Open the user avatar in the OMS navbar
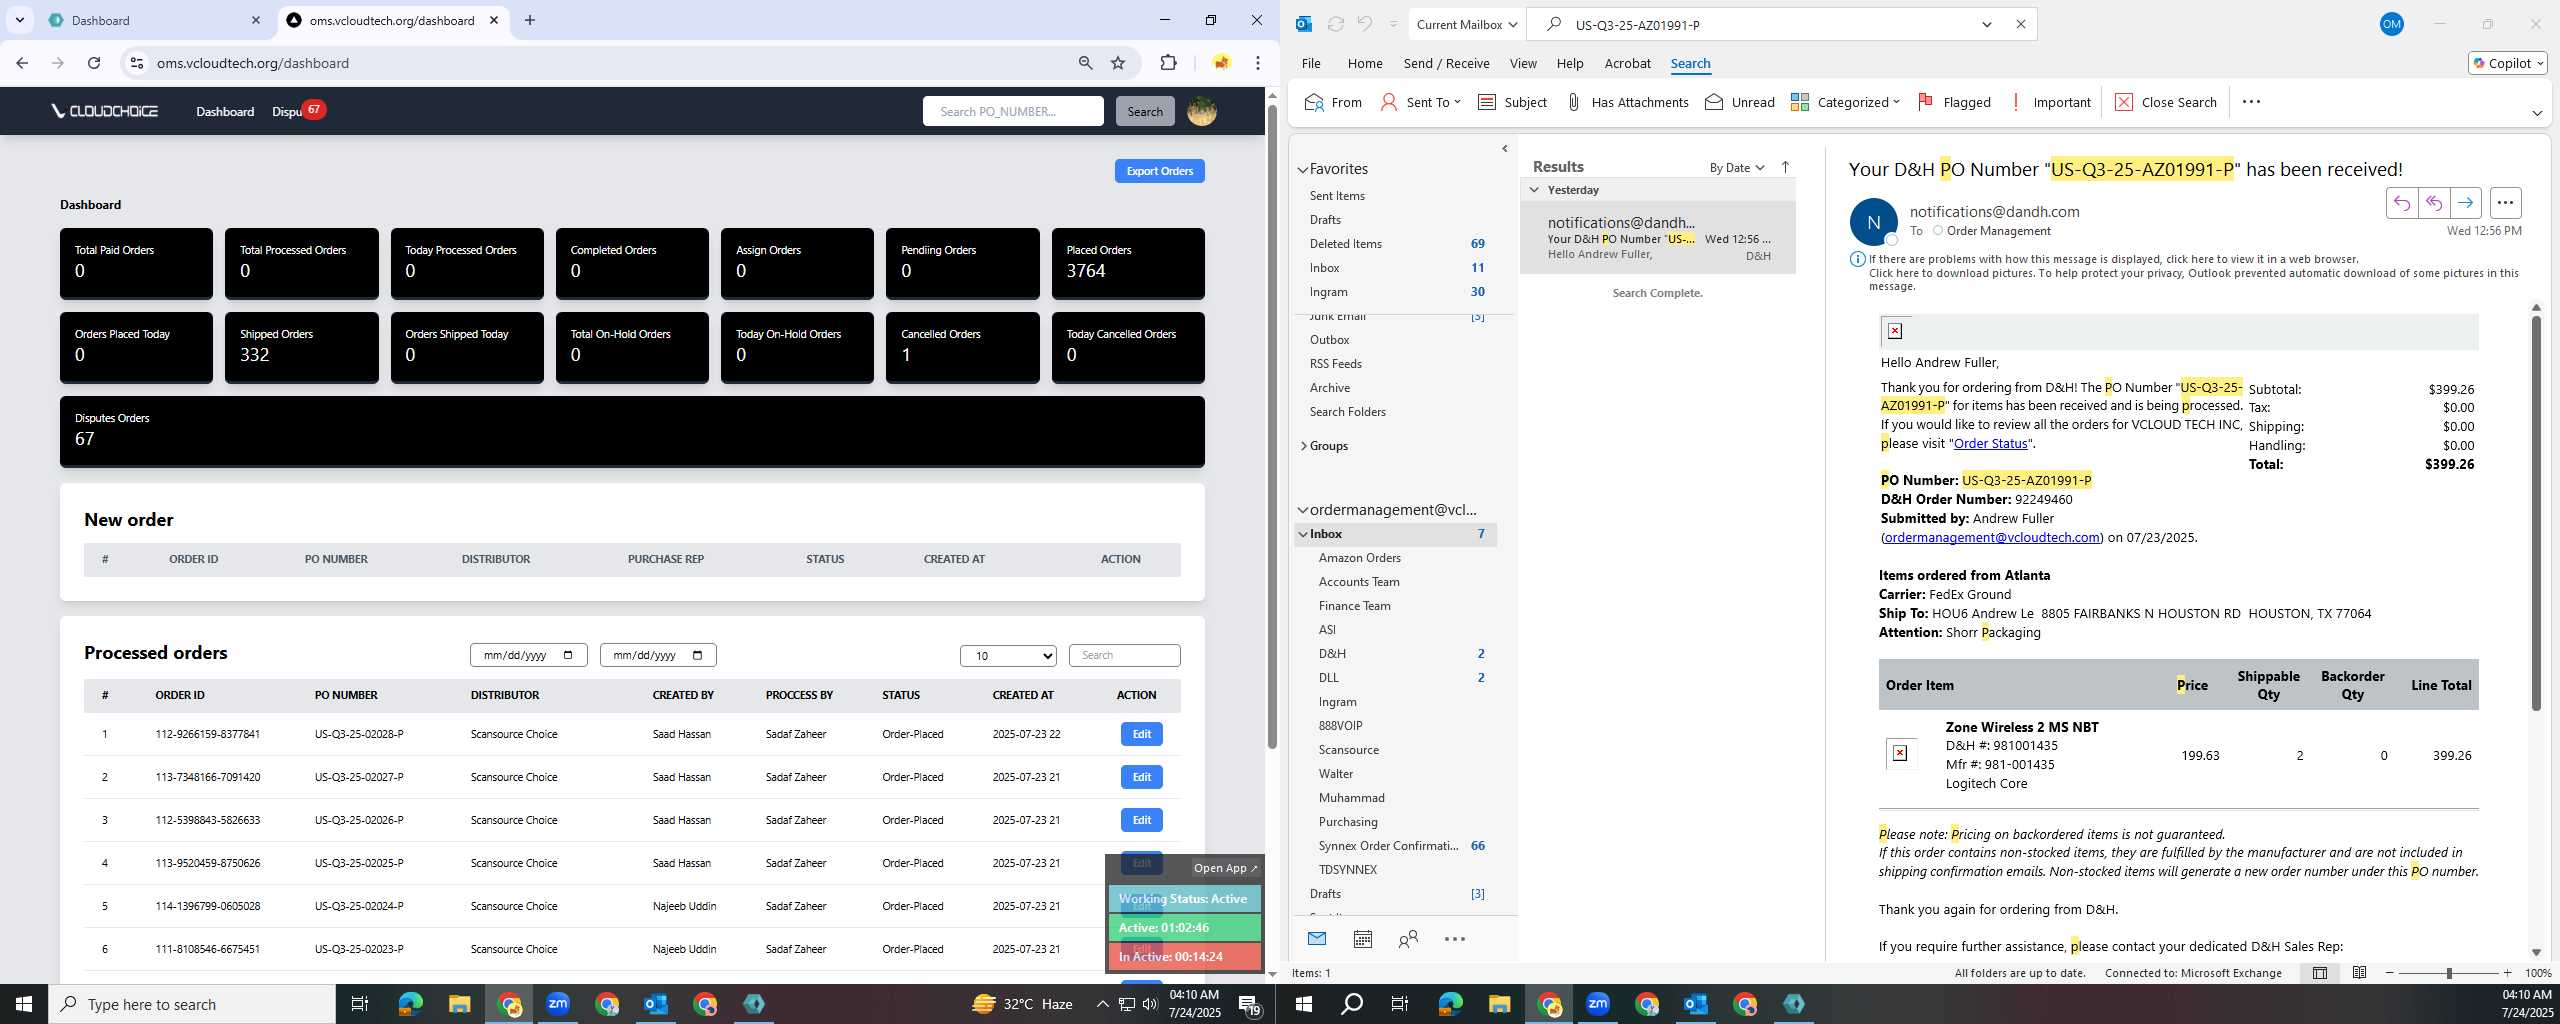Screen dimensions: 2560x1024 pos(1201,111)
